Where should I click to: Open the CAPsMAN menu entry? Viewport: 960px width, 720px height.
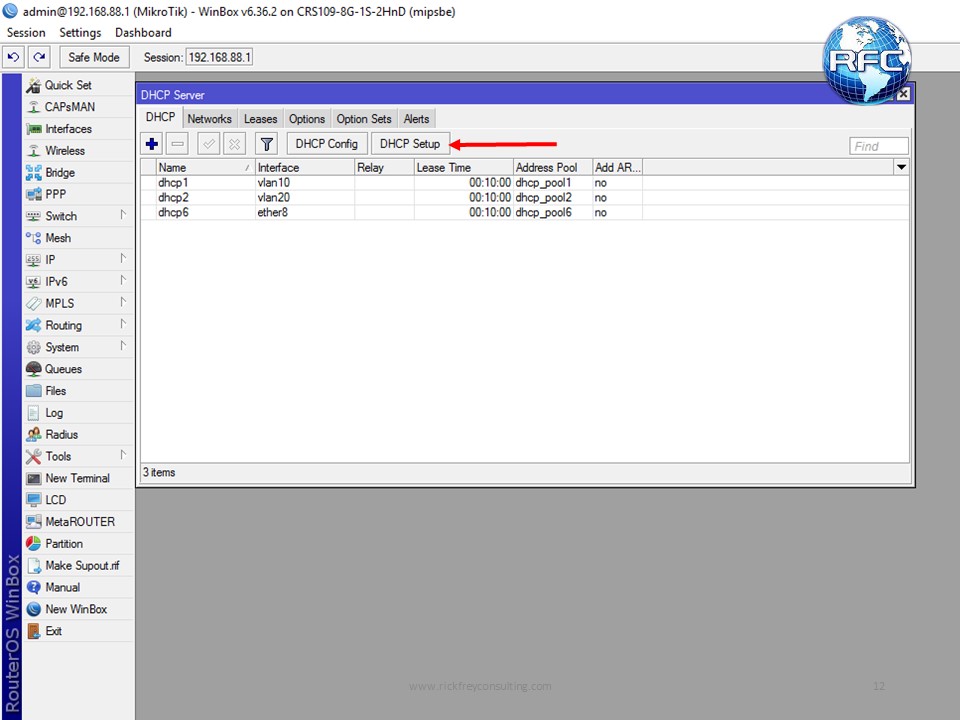coord(78,107)
